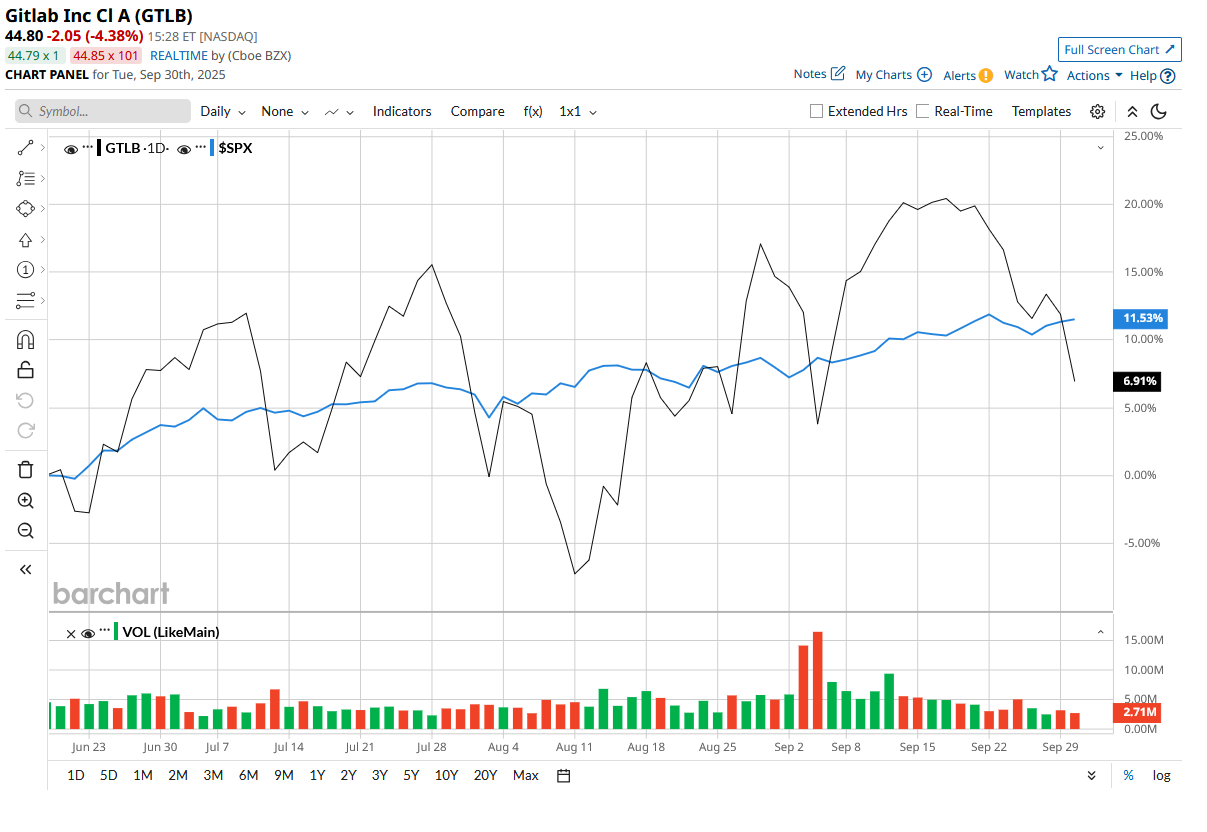Select the 1Y time range
Screen dimensions: 1207x832
pyautogui.click(x=317, y=775)
